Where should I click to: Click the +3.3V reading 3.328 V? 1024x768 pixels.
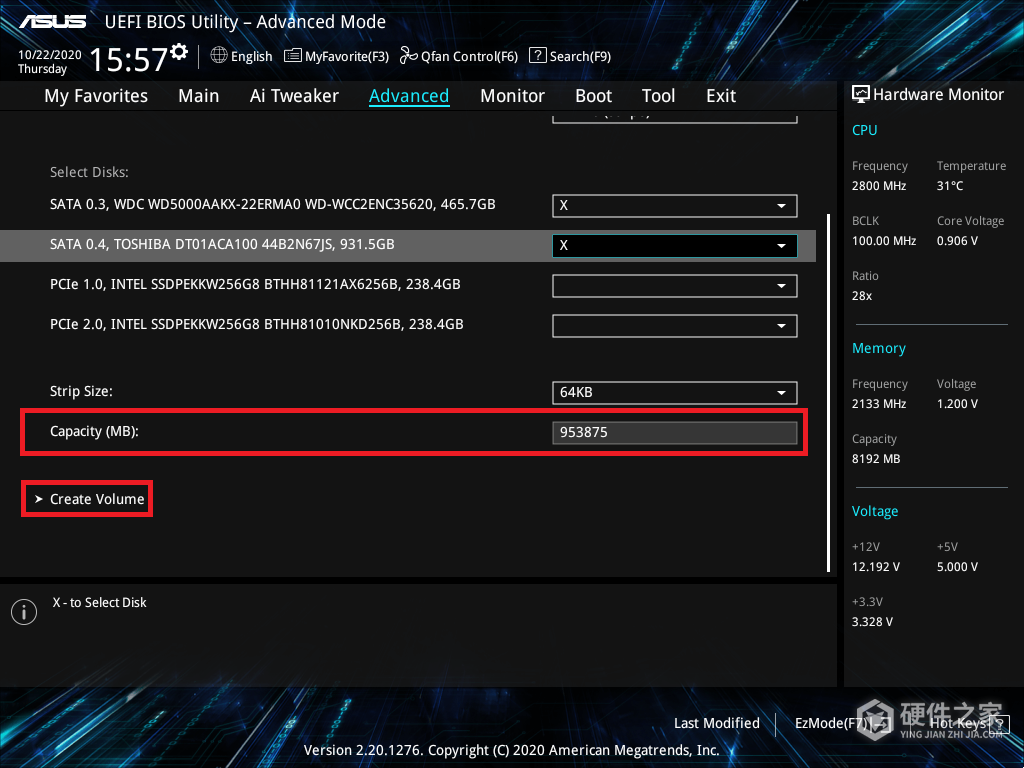(x=872, y=622)
